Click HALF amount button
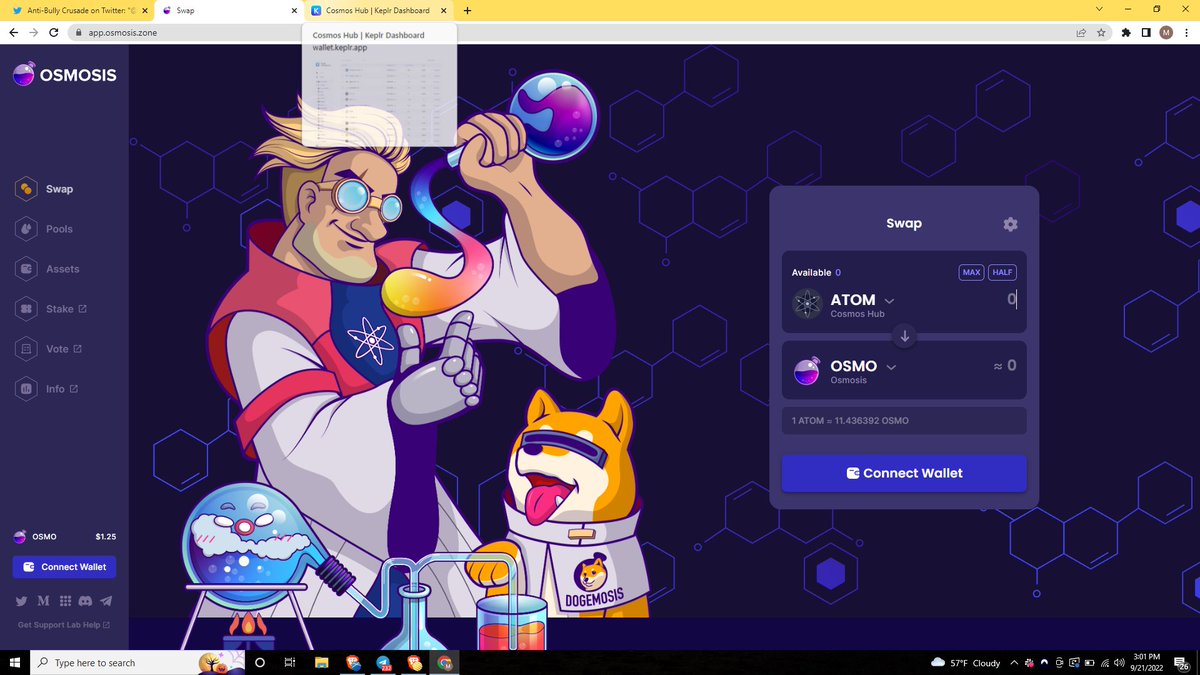The width and height of the screenshot is (1200, 675). click(1002, 272)
